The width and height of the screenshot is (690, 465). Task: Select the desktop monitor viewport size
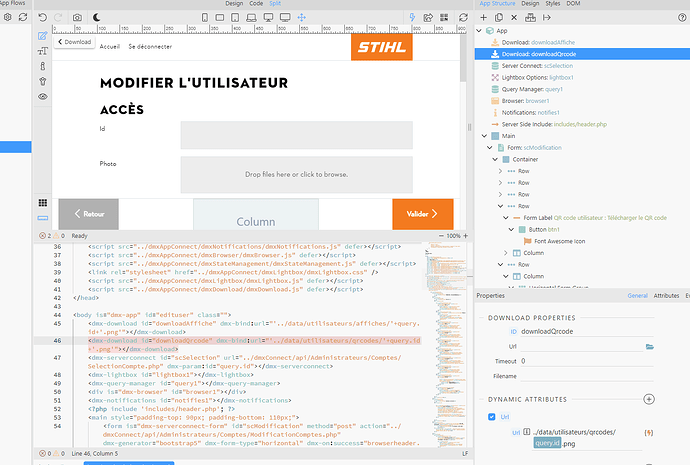268,18
